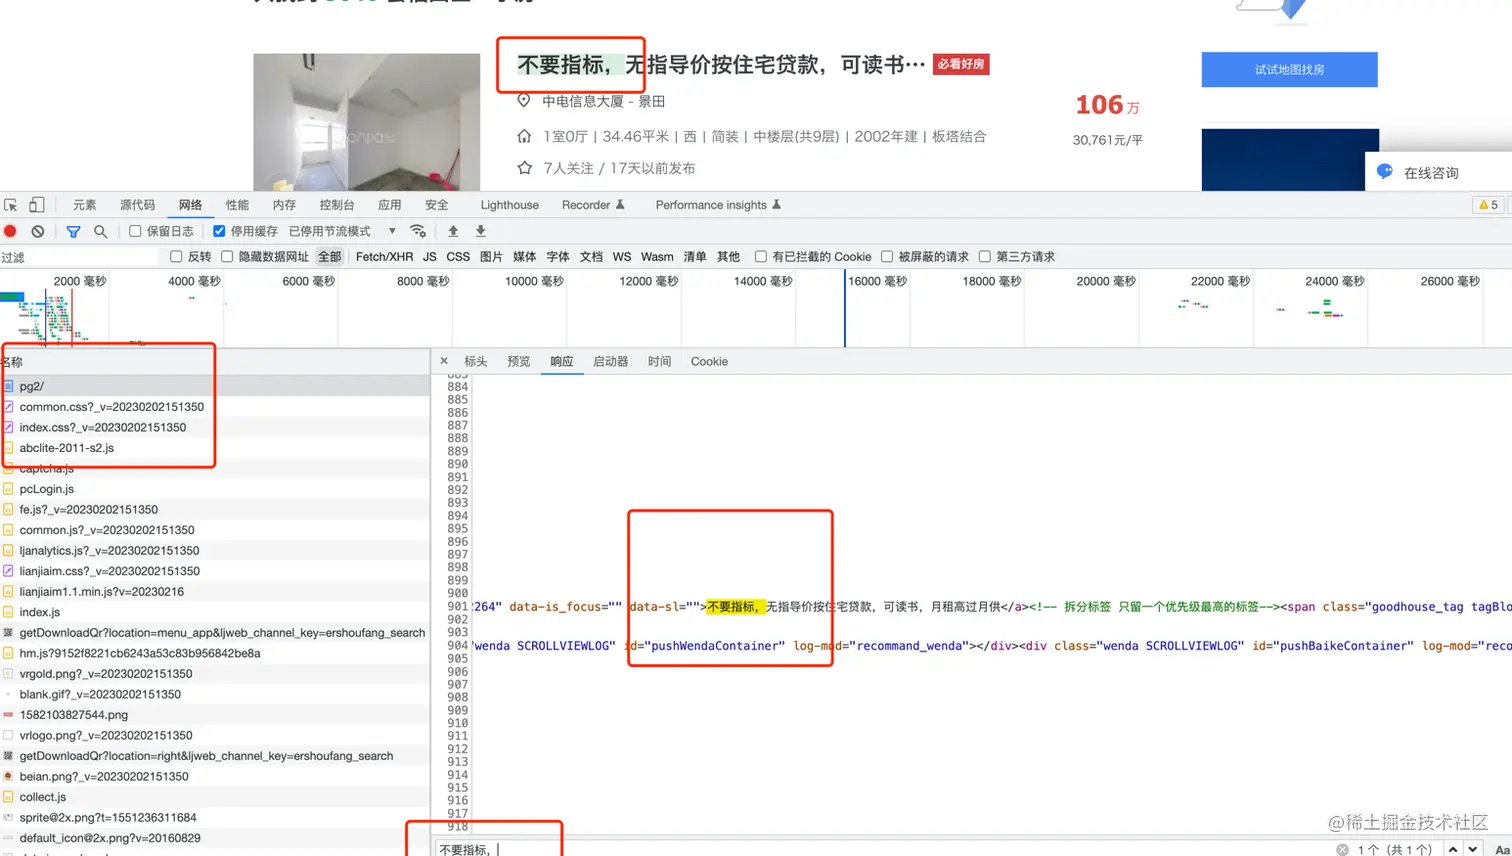Export HAR file download arrow

pos(480,231)
